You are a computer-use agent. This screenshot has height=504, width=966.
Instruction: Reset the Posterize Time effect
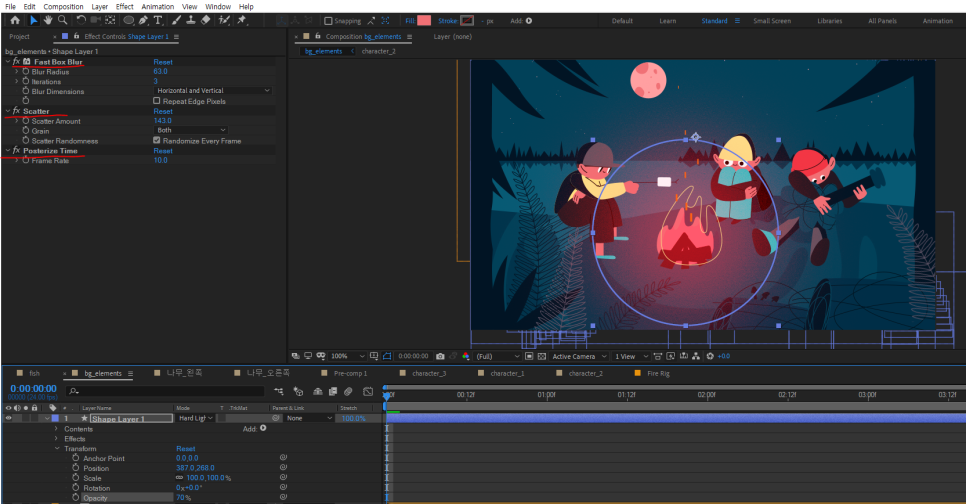tap(163, 151)
